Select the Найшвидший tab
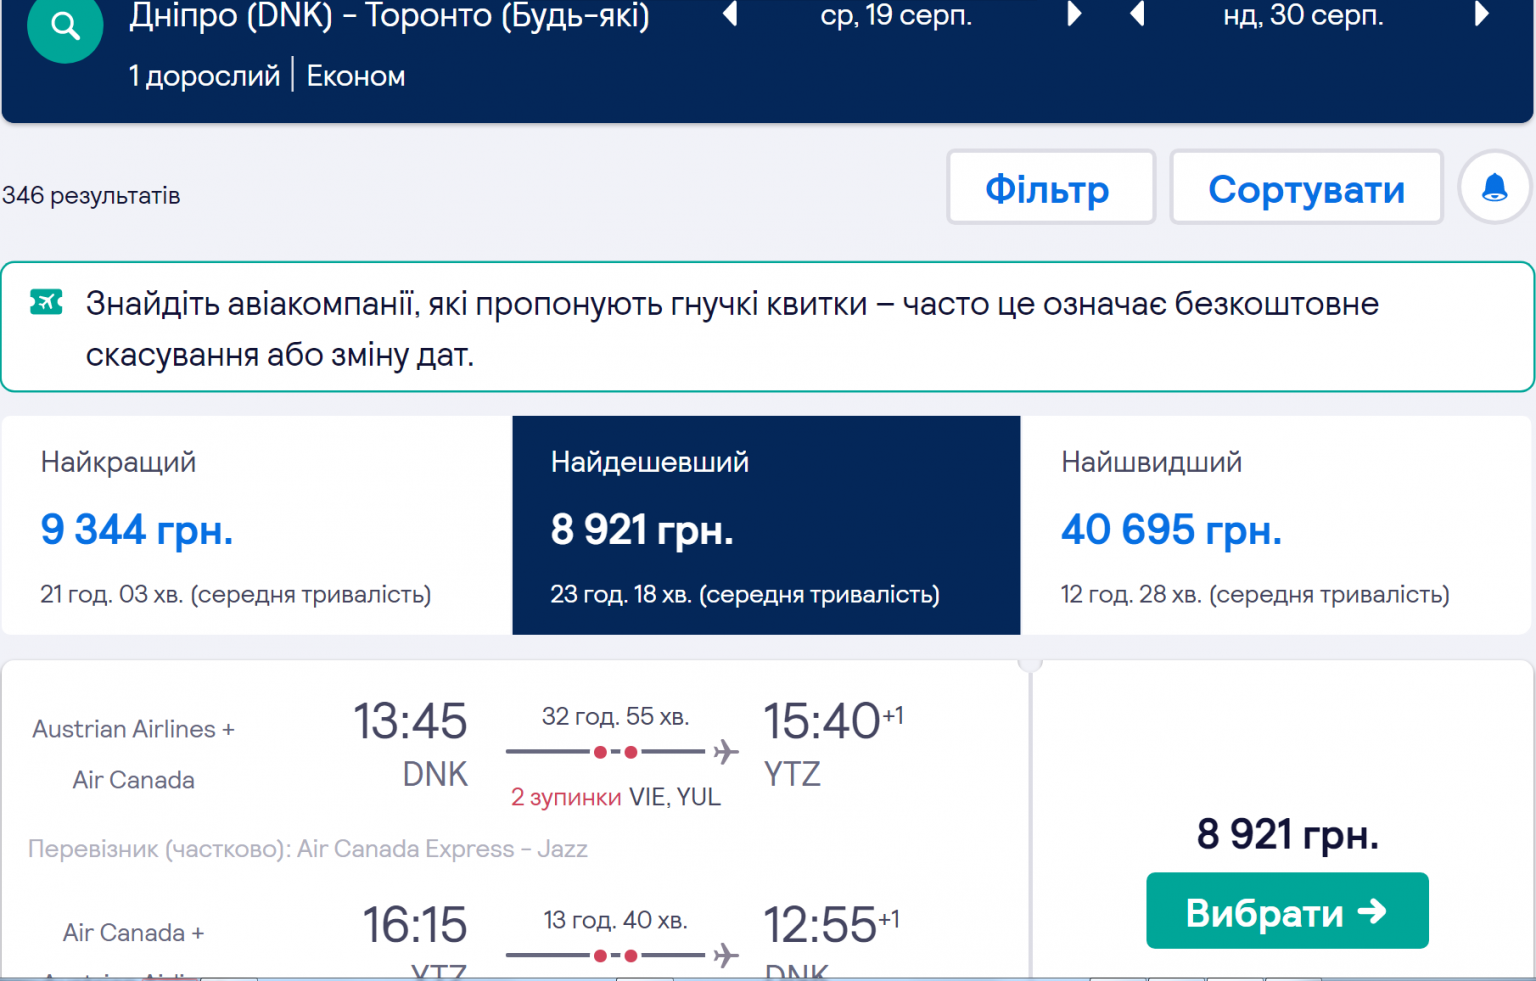Viewport: 1536px width, 981px height. (x=1276, y=525)
